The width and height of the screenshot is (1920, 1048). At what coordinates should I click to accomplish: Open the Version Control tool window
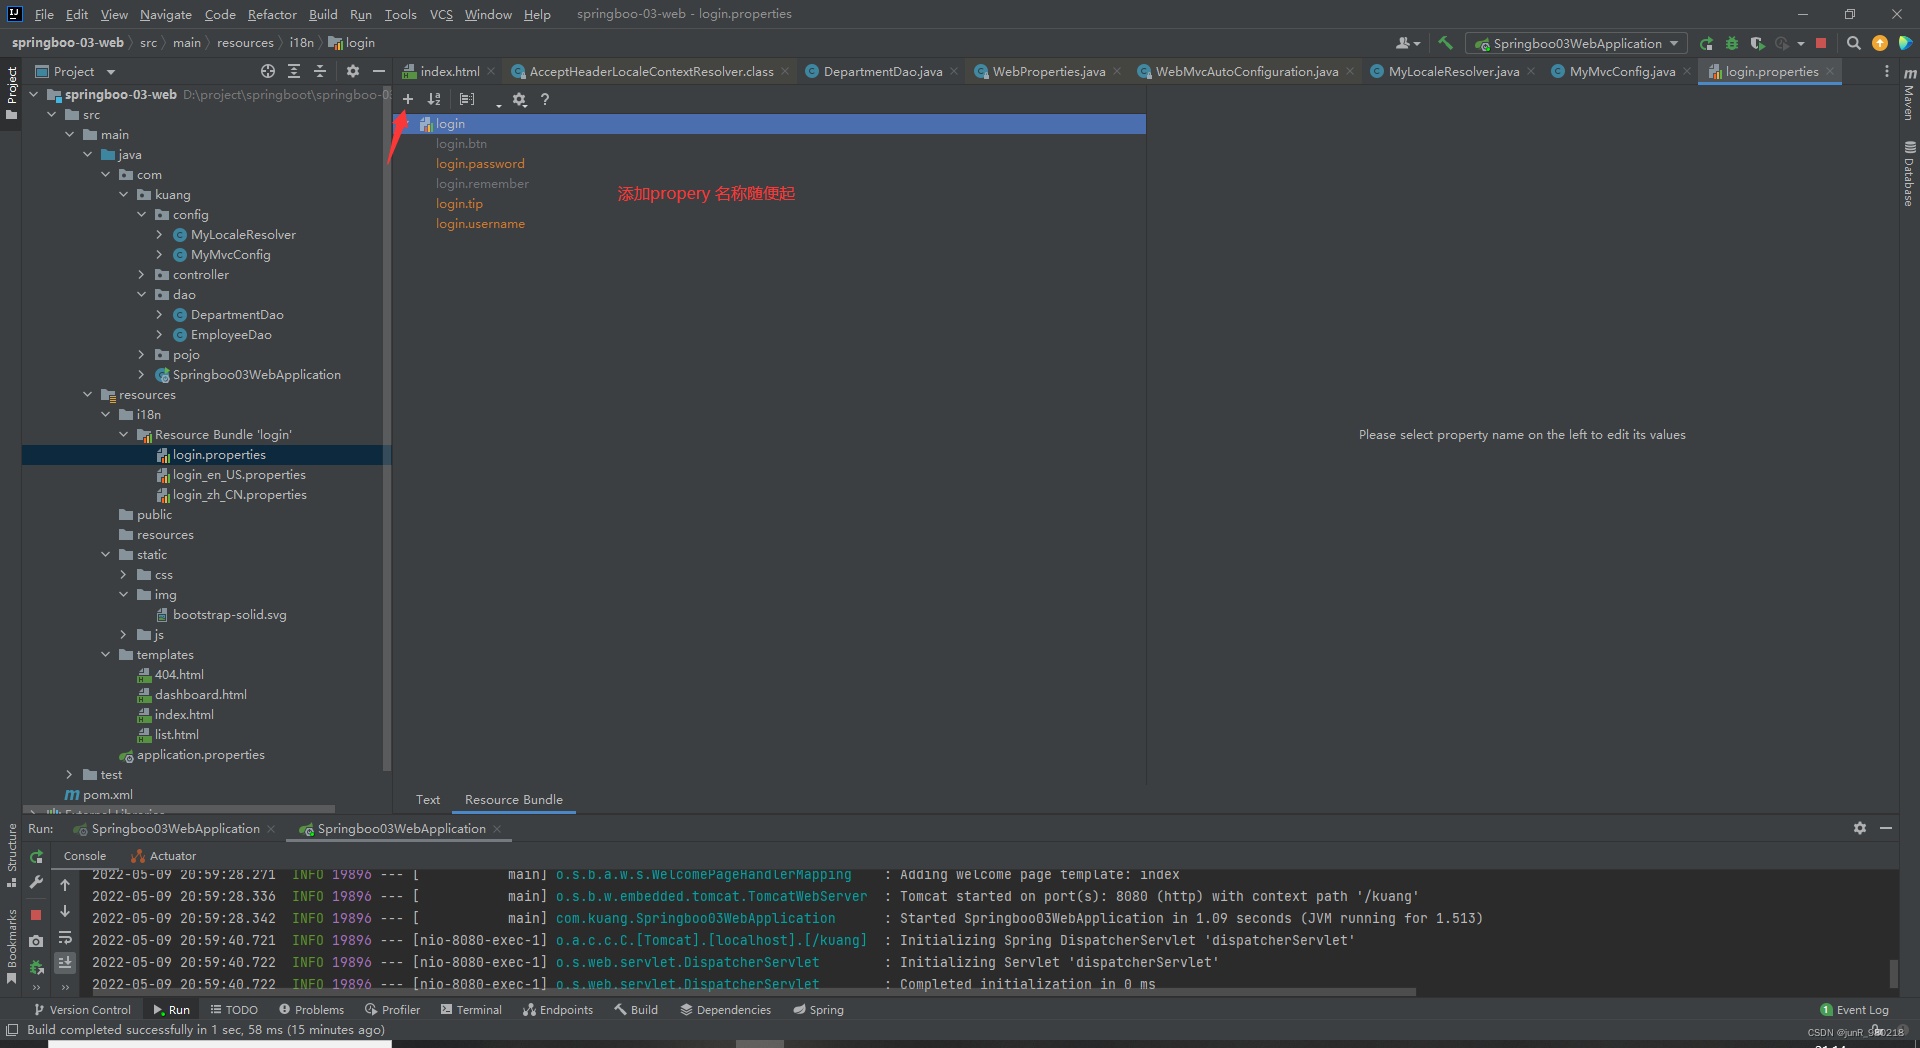click(82, 1010)
